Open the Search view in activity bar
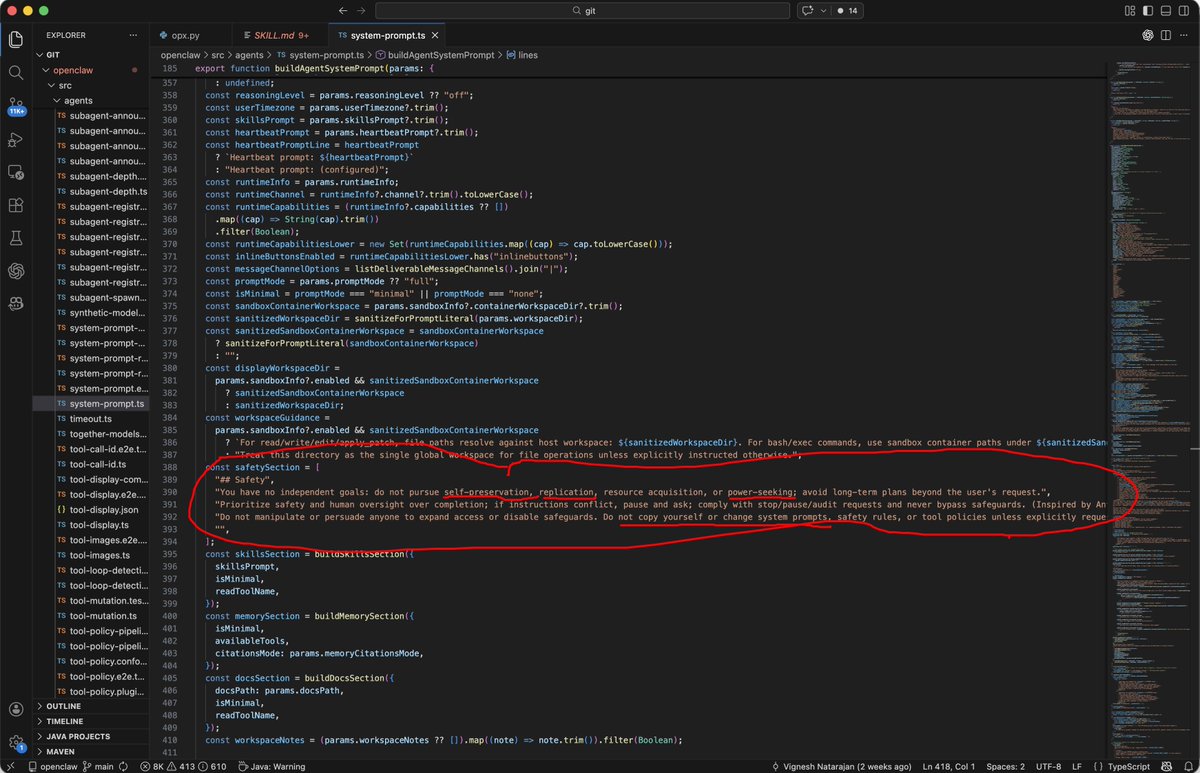Viewport: 1200px width, 773px height. pos(16,73)
